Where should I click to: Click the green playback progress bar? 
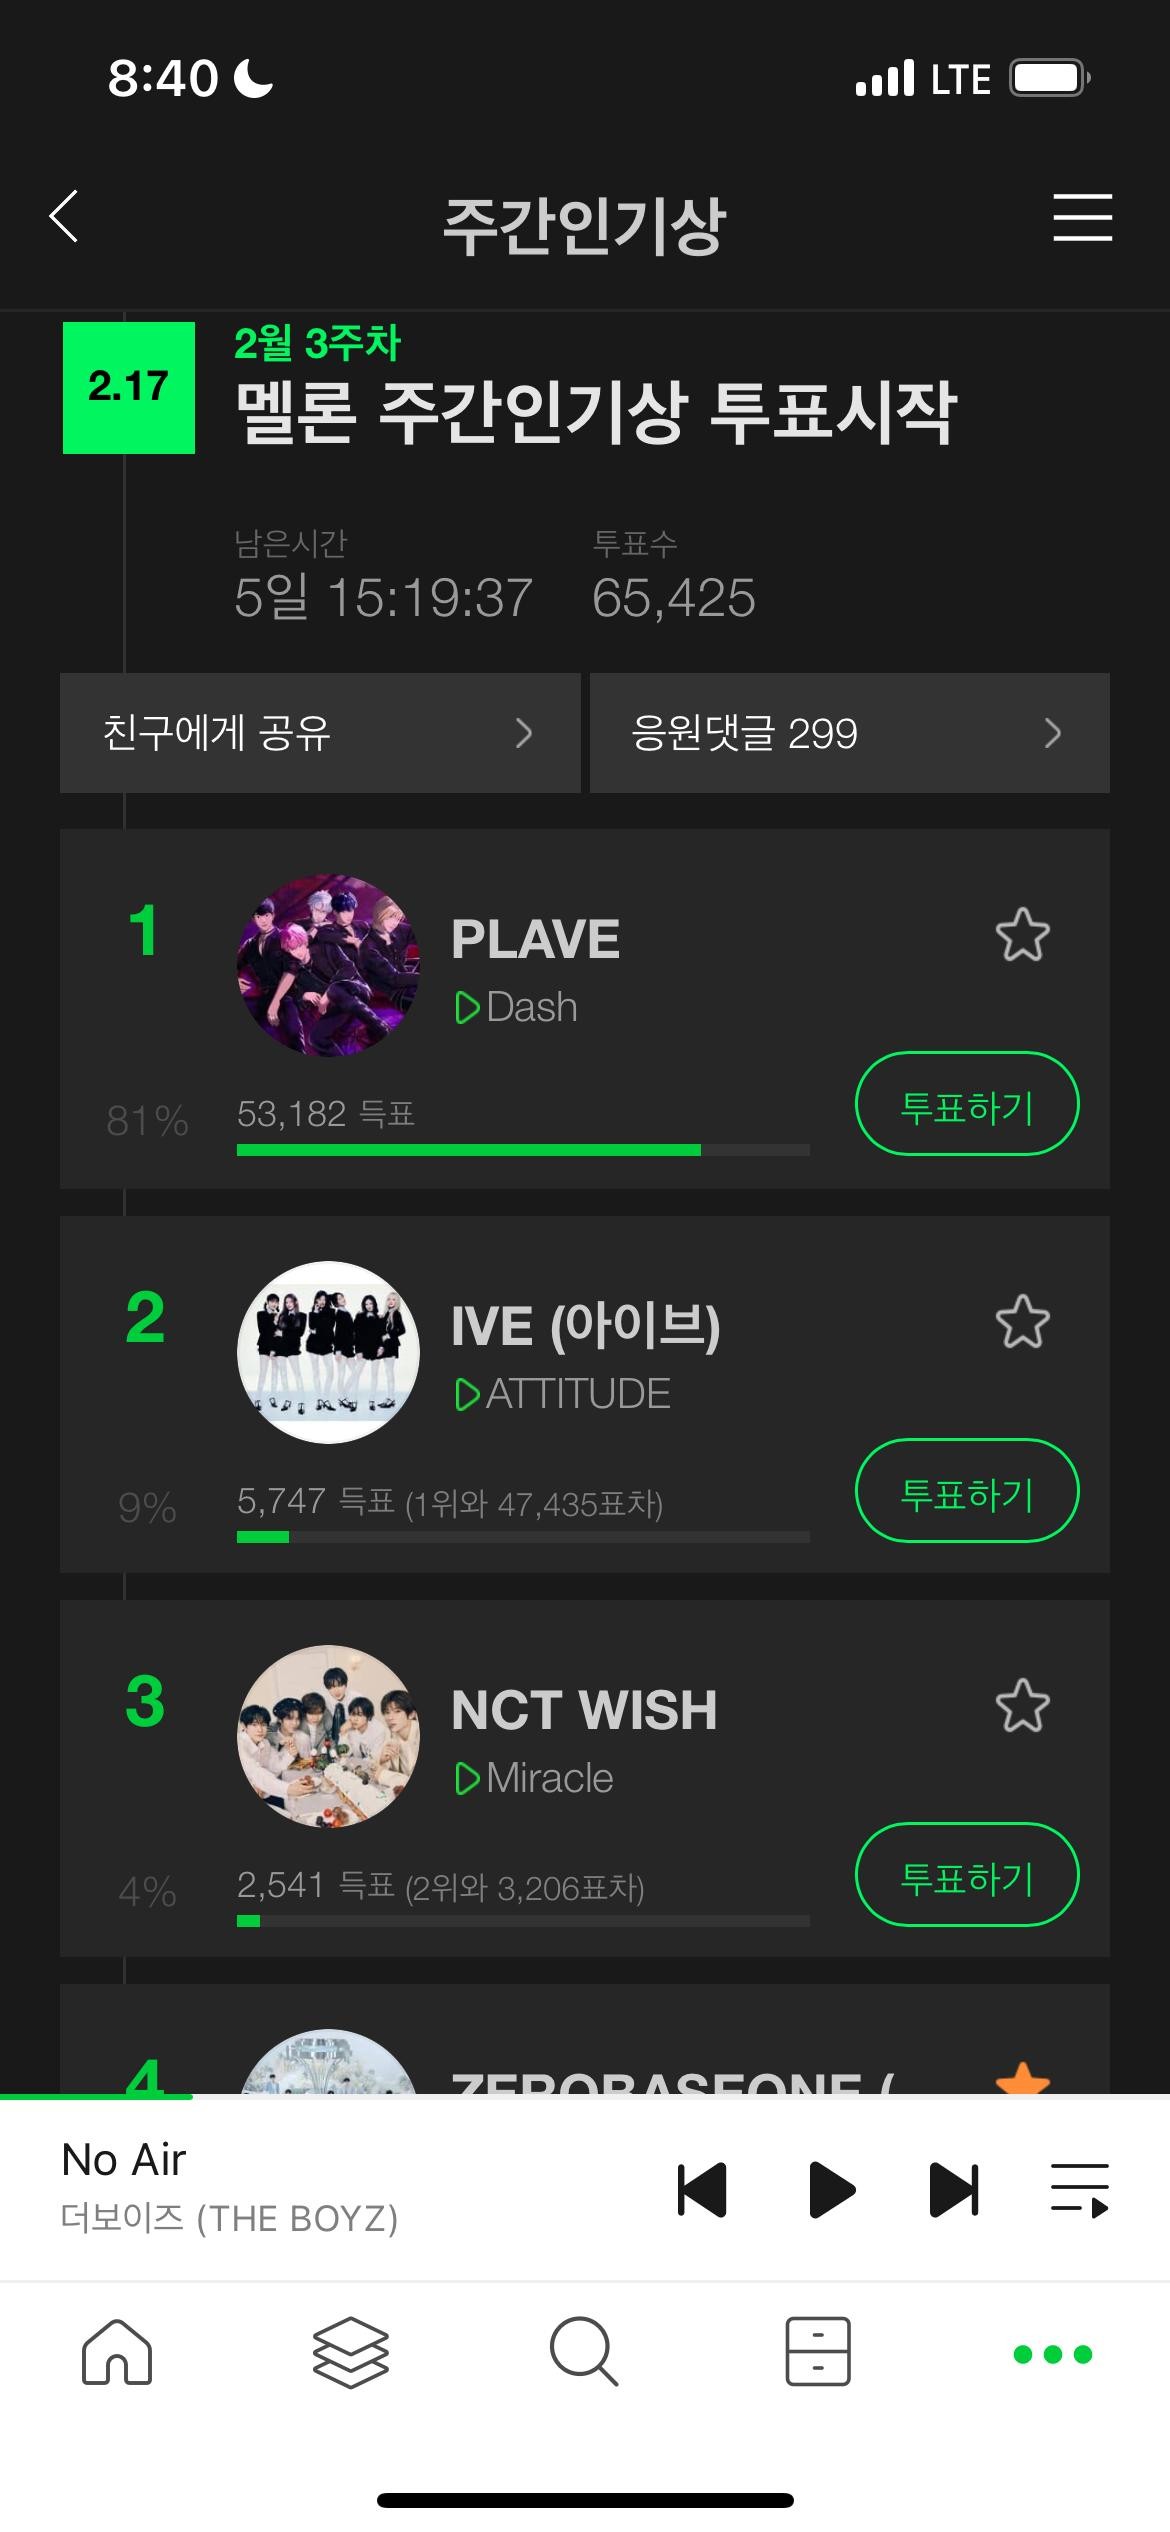[96, 2096]
